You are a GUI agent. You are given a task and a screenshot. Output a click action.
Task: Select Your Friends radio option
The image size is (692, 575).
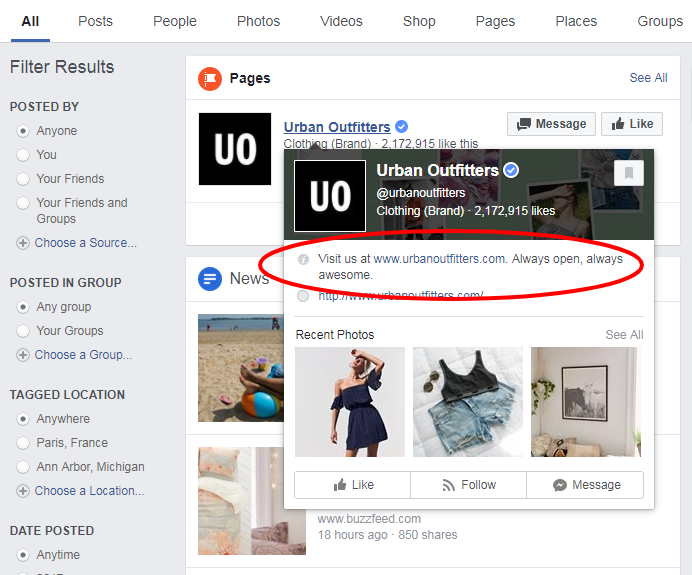23,179
